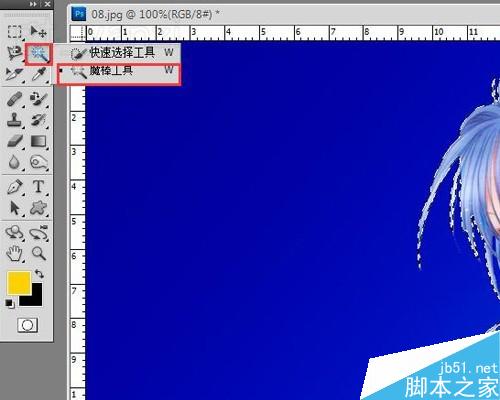Select the Eraser tool

click(14, 141)
